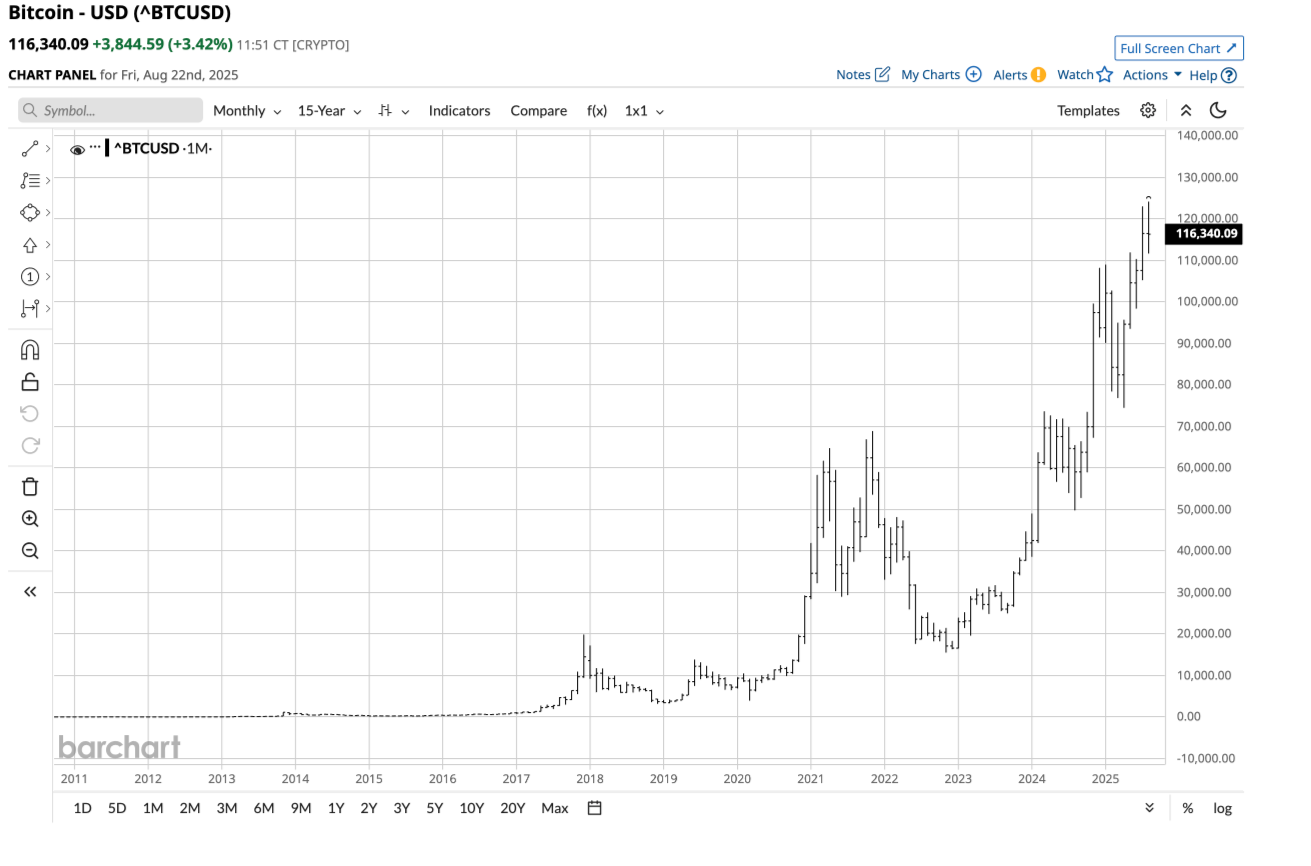Click the CHART PANEL date heading
Screen dimensions: 1311x866
(x=123, y=75)
